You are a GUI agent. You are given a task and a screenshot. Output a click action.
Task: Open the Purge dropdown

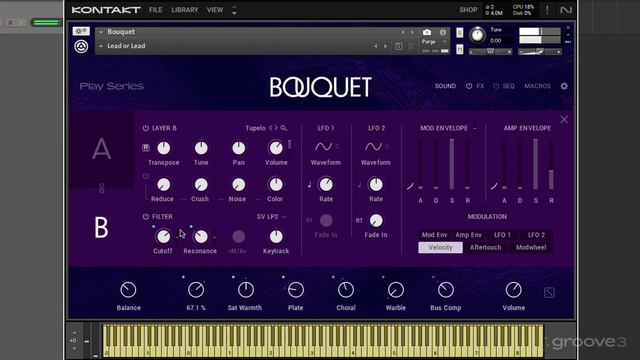click(434, 42)
